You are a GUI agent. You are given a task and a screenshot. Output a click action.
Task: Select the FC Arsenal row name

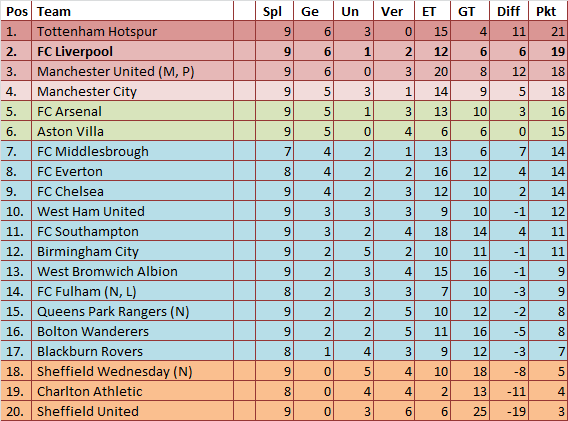click(x=132, y=111)
